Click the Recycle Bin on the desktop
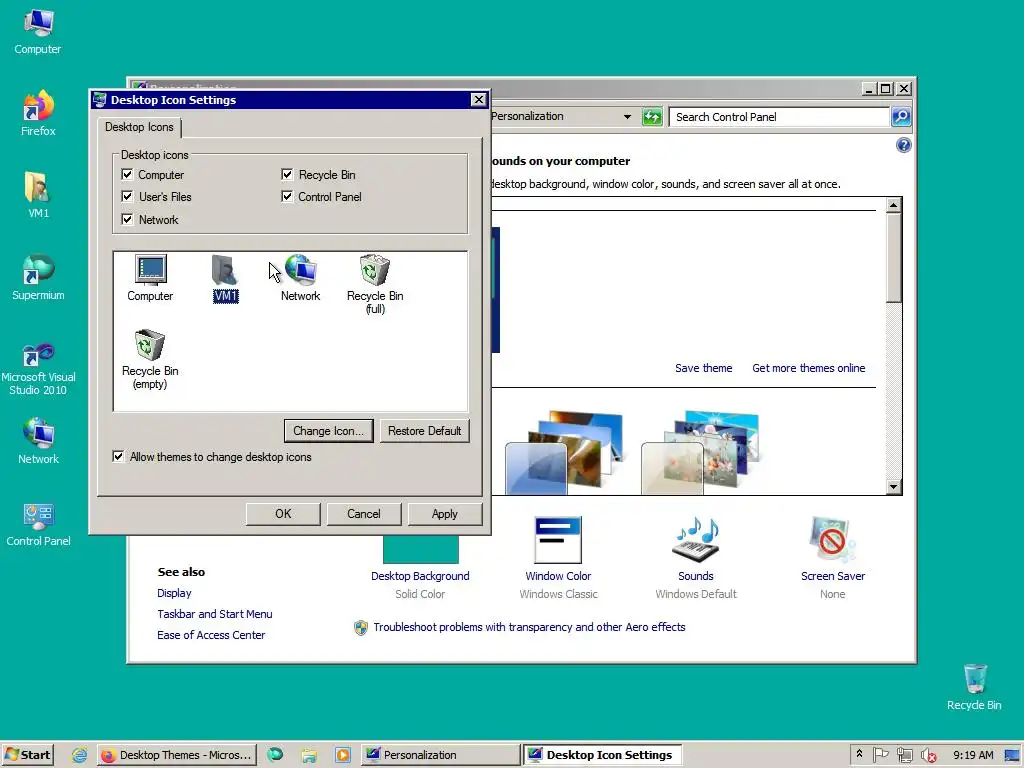Screen dimensions: 1024x768 point(974,687)
